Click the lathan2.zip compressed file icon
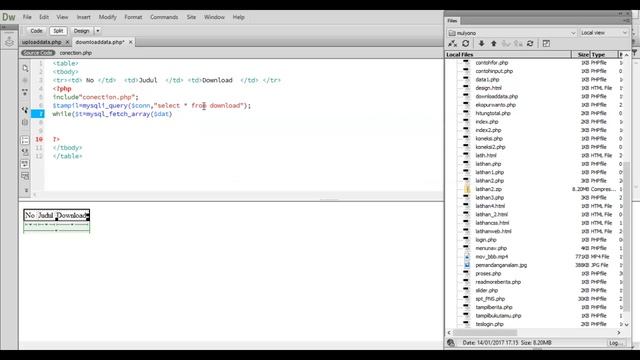 point(467,189)
